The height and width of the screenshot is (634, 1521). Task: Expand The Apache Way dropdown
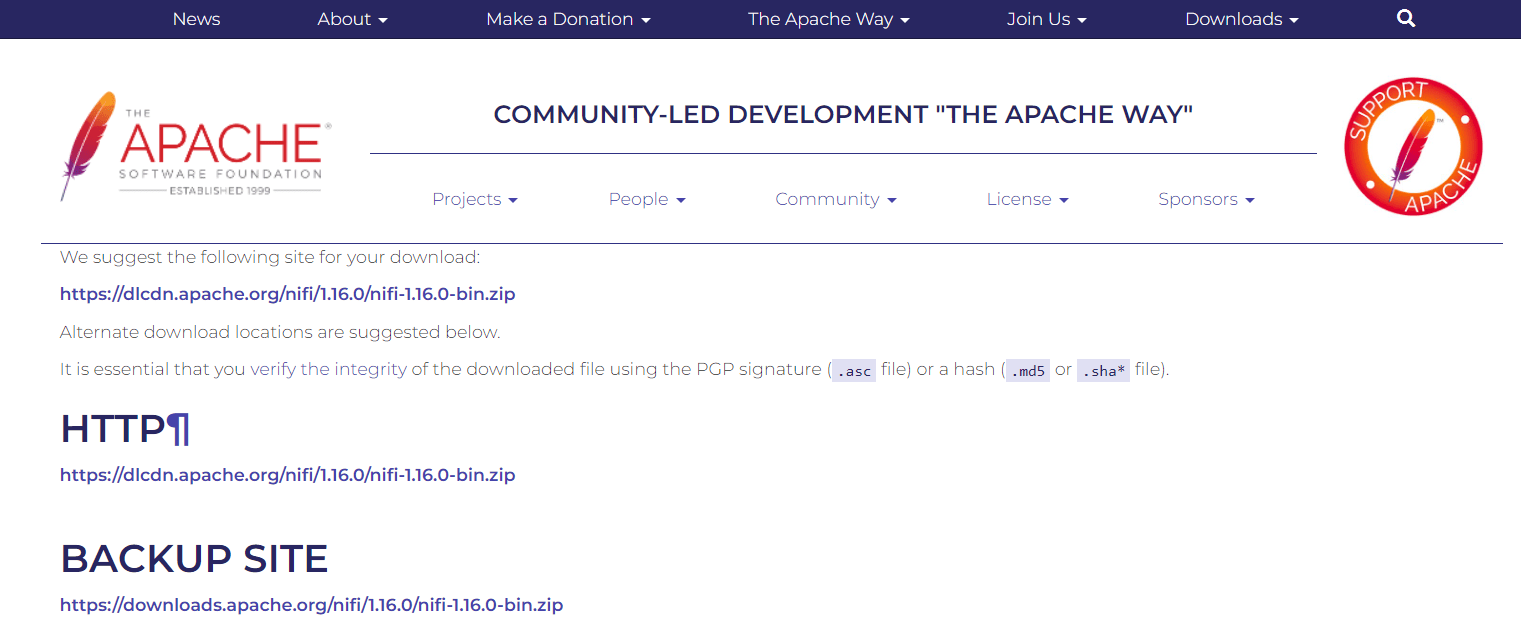click(x=828, y=18)
